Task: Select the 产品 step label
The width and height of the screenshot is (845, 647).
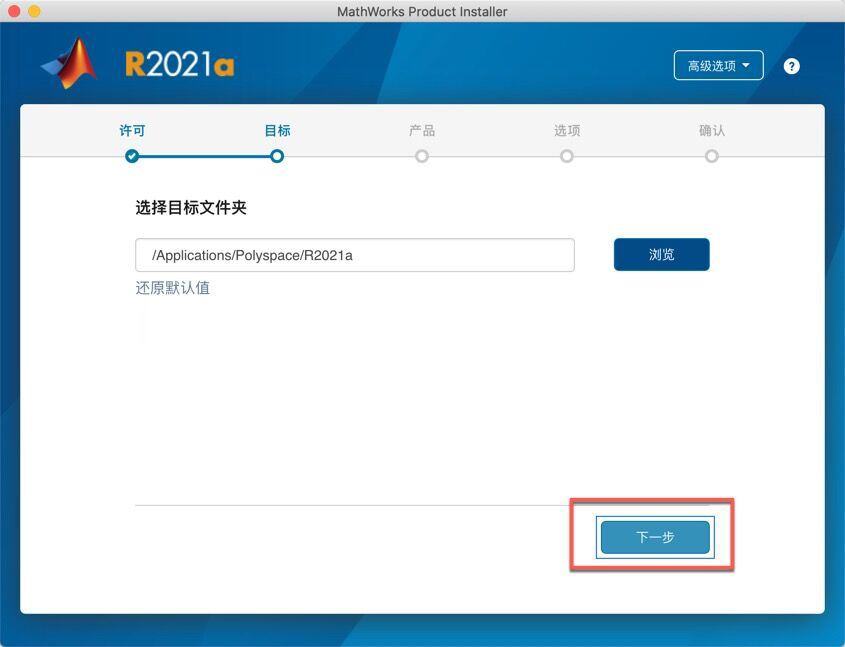Action: point(422,130)
